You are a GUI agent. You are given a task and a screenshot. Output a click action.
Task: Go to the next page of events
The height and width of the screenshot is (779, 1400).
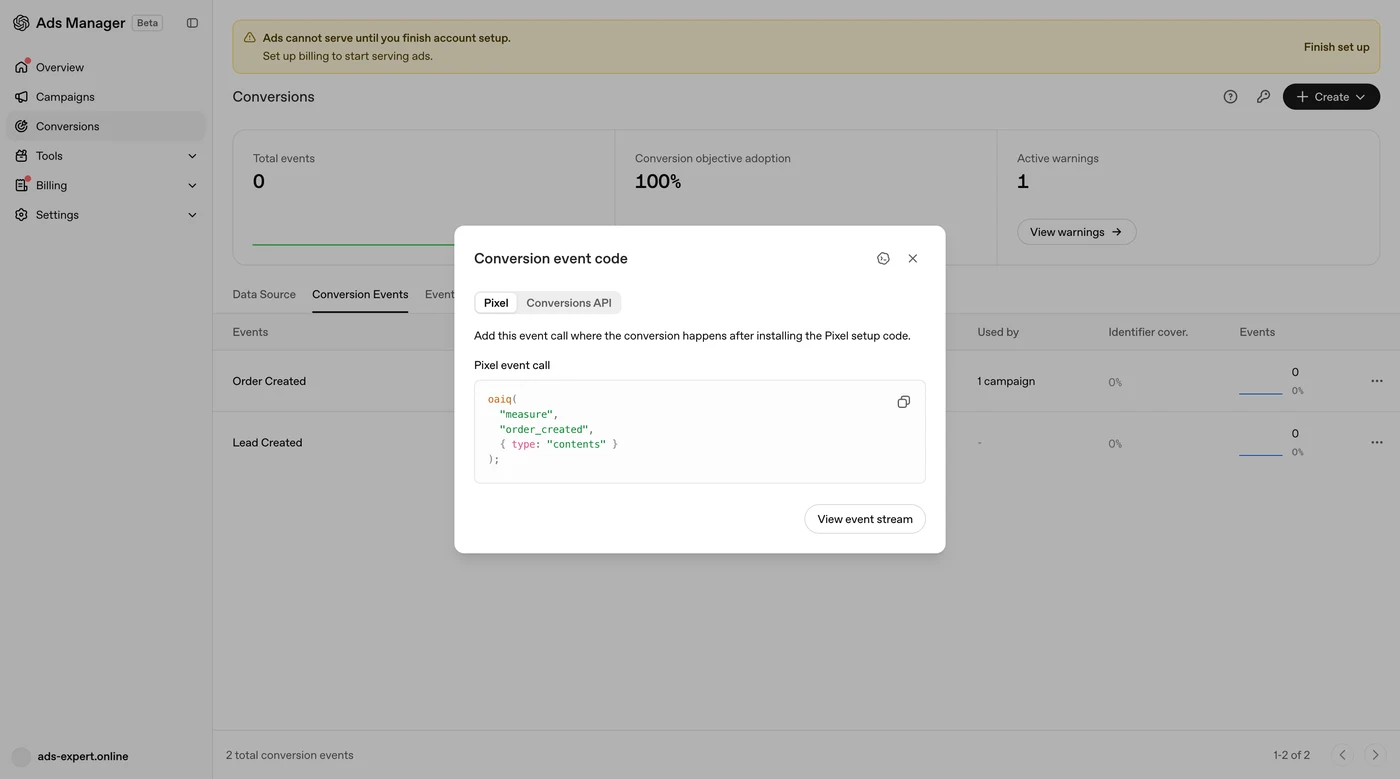pos(1375,755)
